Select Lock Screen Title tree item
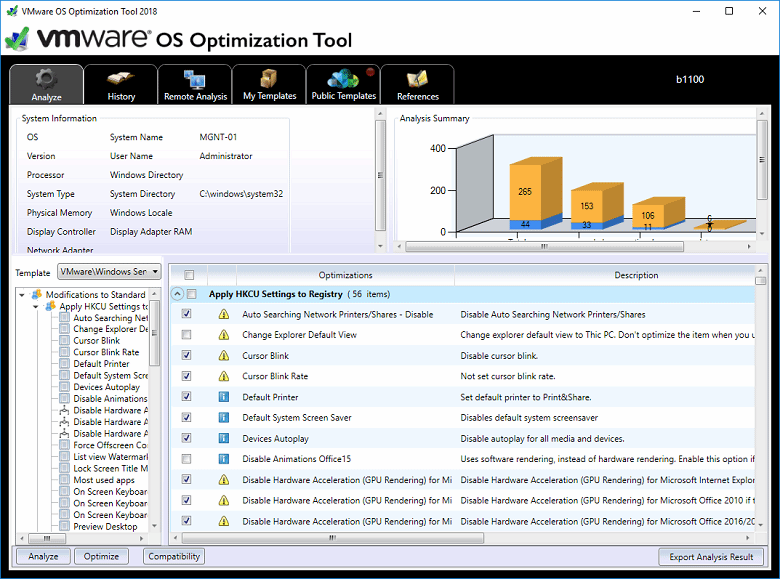 coord(110,468)
